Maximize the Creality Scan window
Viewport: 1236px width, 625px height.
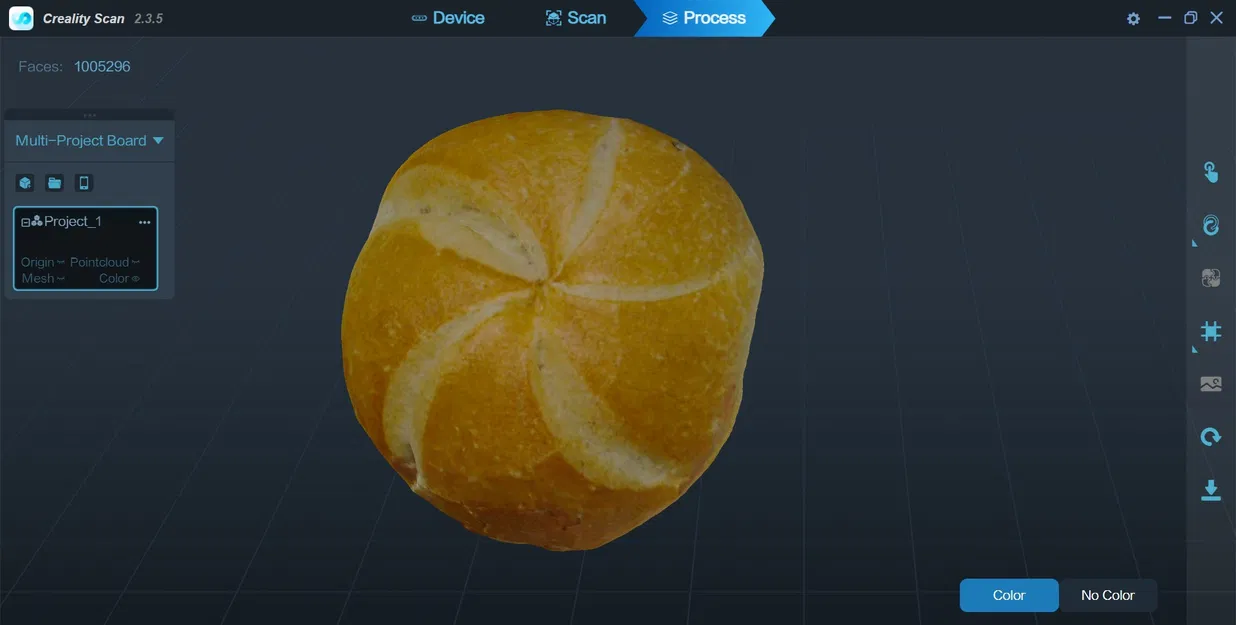[1190, 18]
